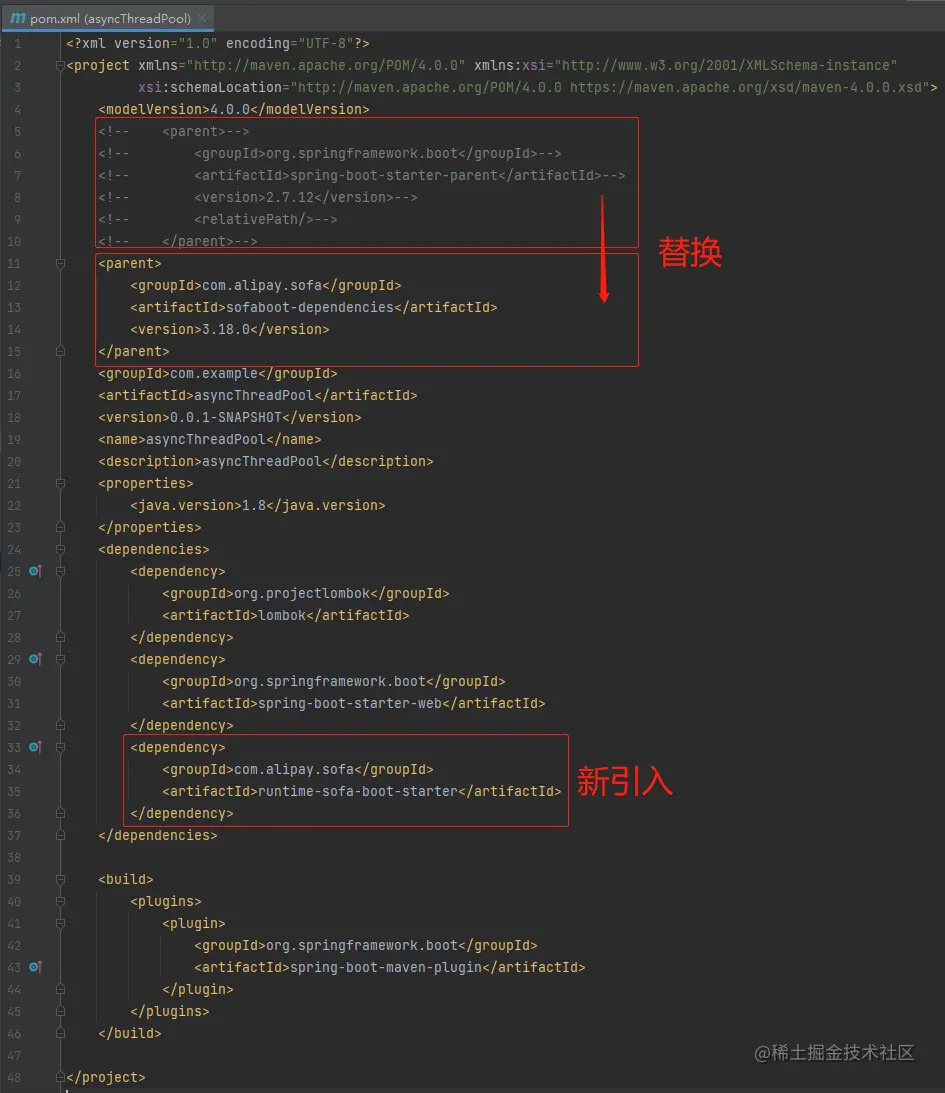Collapse the project tag fold on line 2
945x1093 pixels.
61,66
